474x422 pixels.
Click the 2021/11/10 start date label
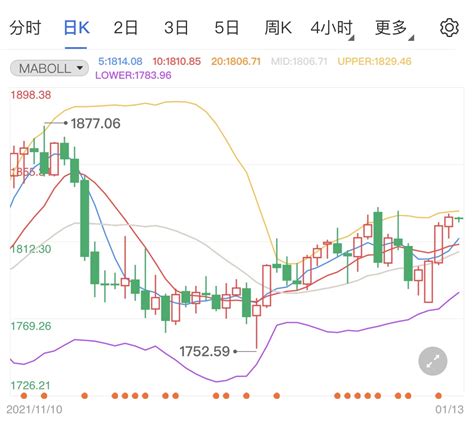point(34,410)
